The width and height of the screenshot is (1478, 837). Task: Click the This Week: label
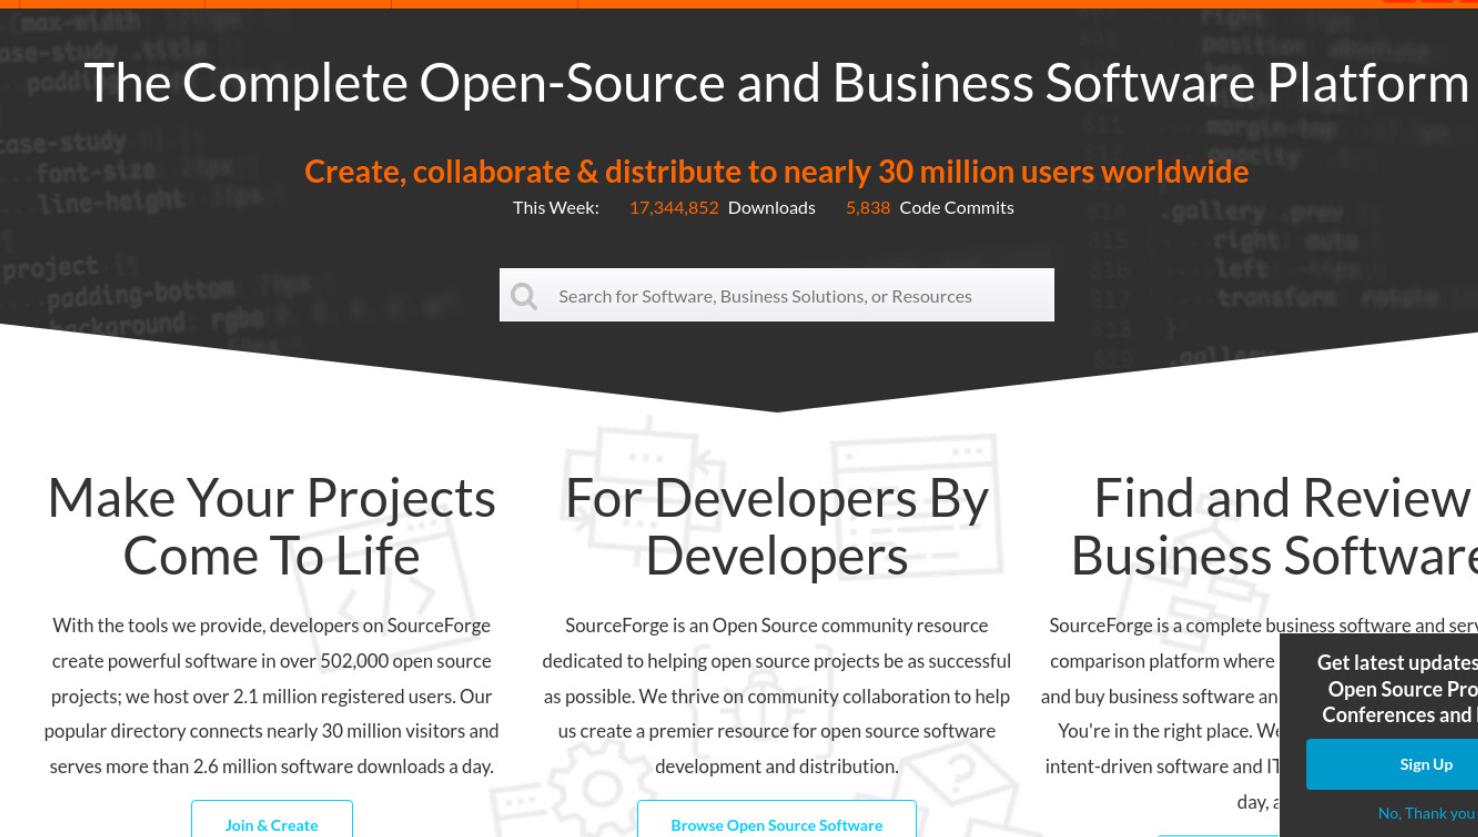coord(556,208)
